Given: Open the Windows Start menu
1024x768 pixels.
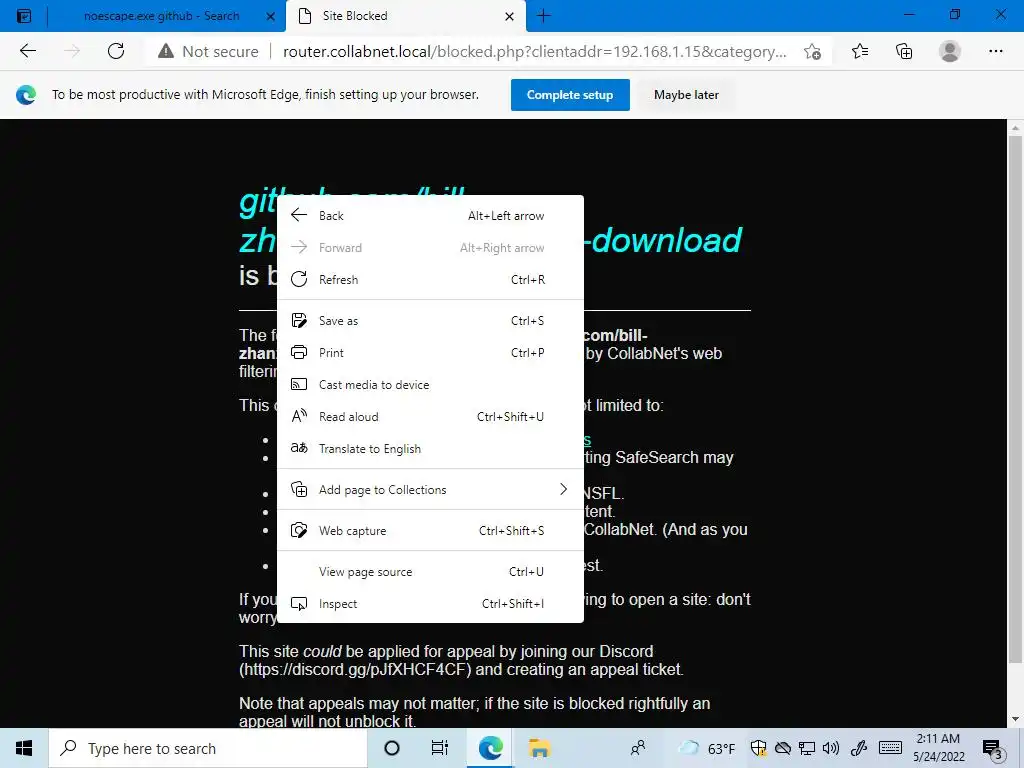Looking at the screenshot, I should tap(24, 748).
